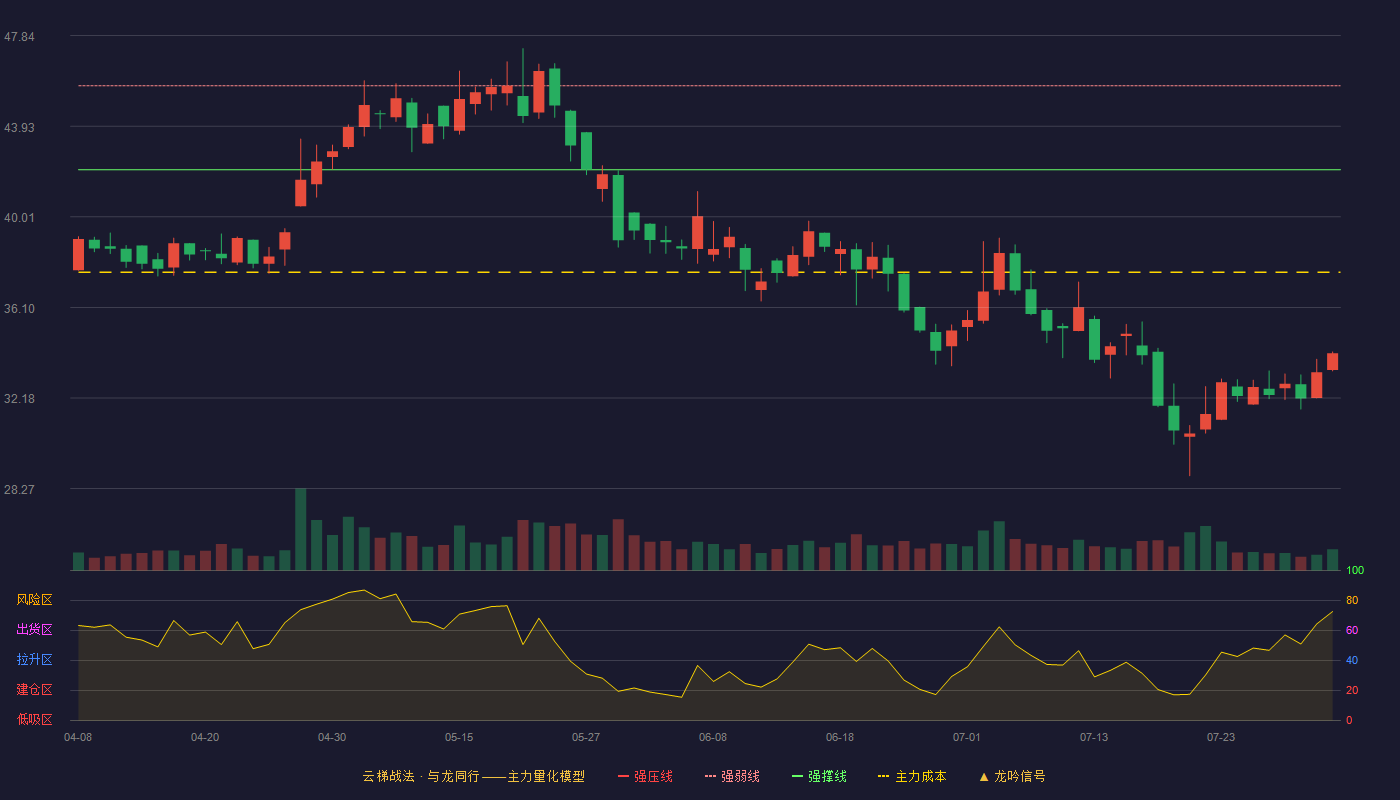The width and height of the screenshot is (1400, 800).
Task: Click the green horizontal support line on the chart
Action: (709, 170)
